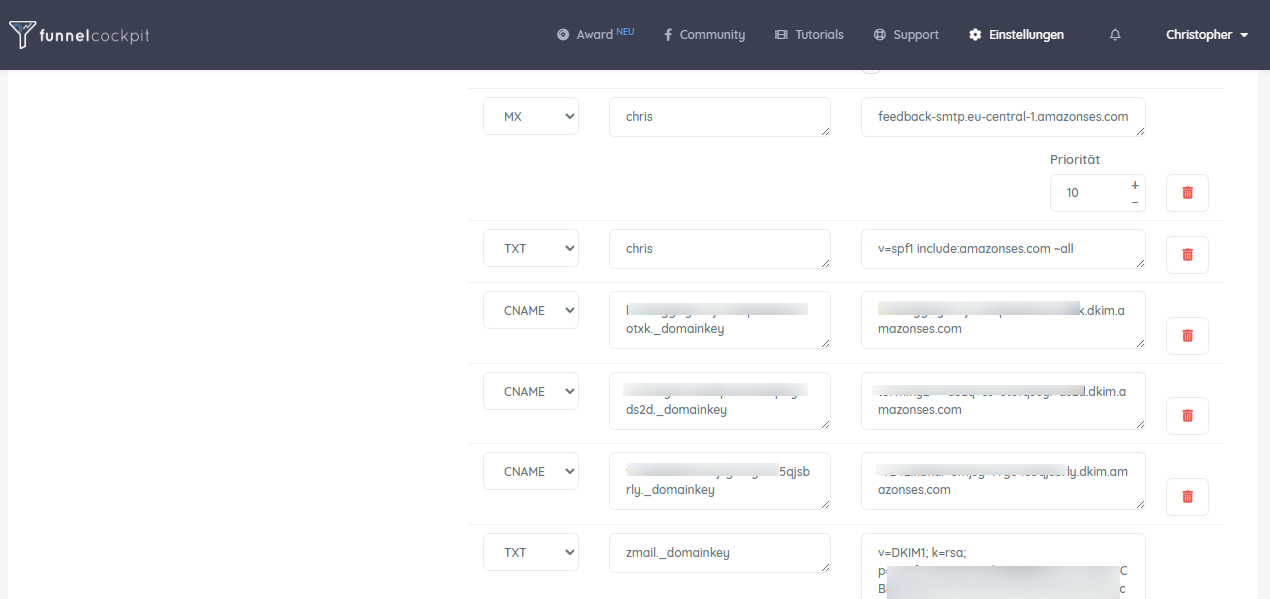Open the Christopher account menu

(1206, 35)
